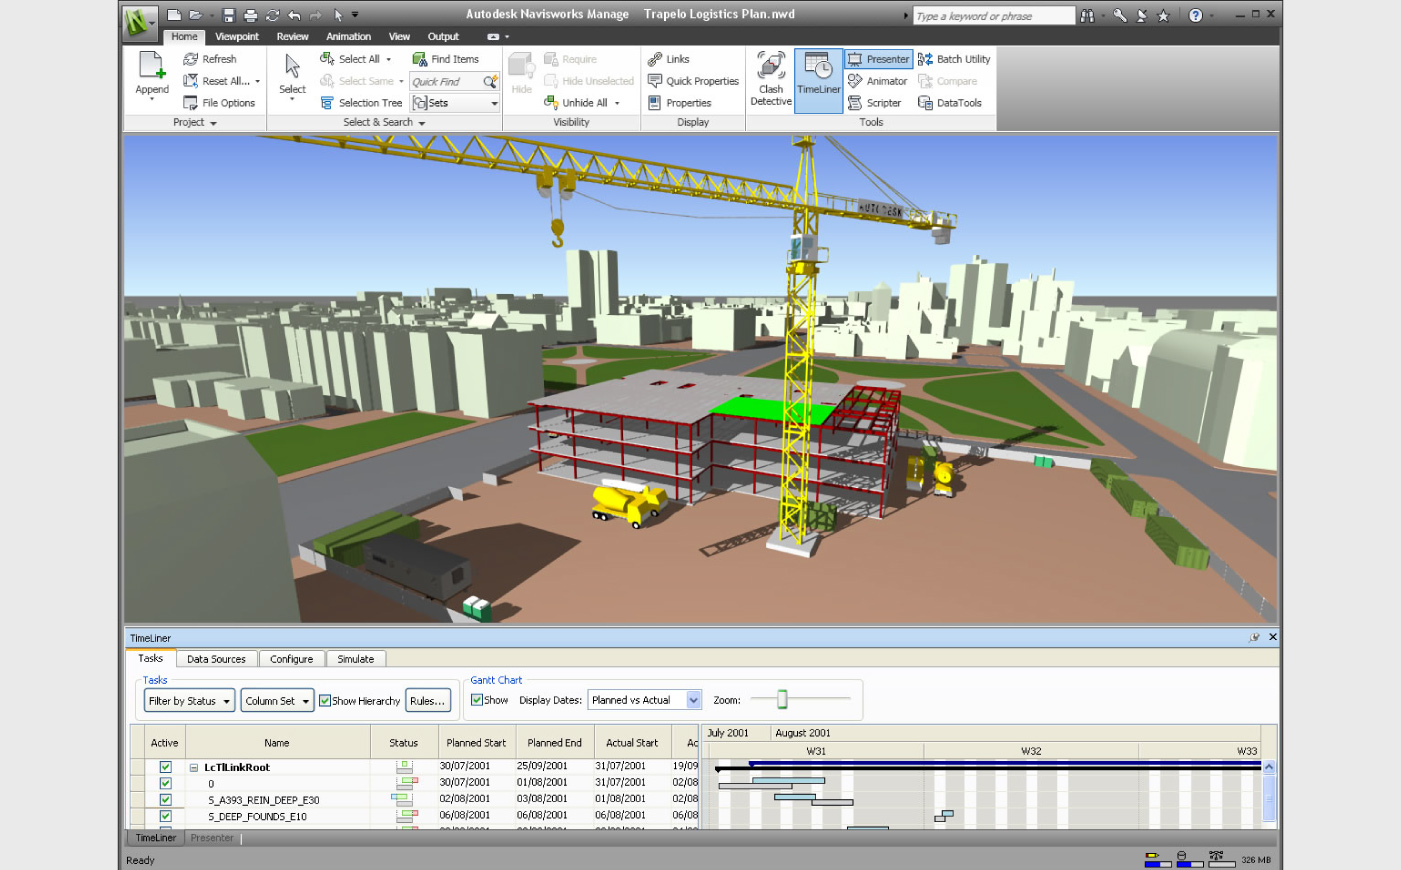Toggle the TimeLiner tool
The height and width of the screenshot is (870, 1401).
819,80
